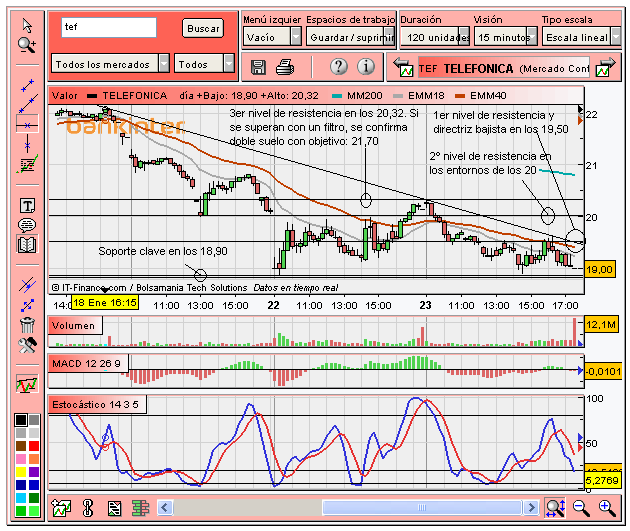Image resolution: width=630 pixels, height=531 pixels.
Task: Select the vertical line tool
Action: point(27,144)
